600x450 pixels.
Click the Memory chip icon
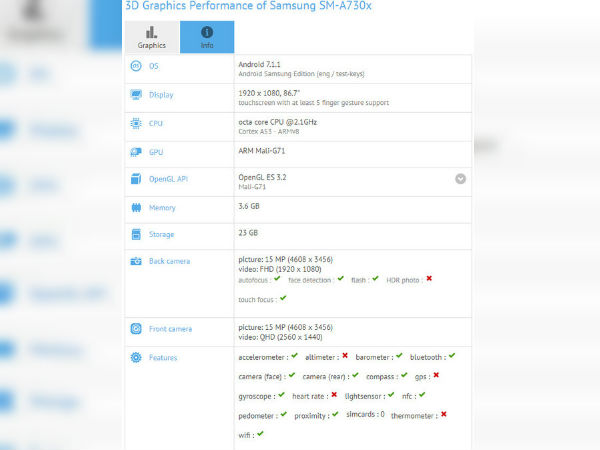pos(135,207)
